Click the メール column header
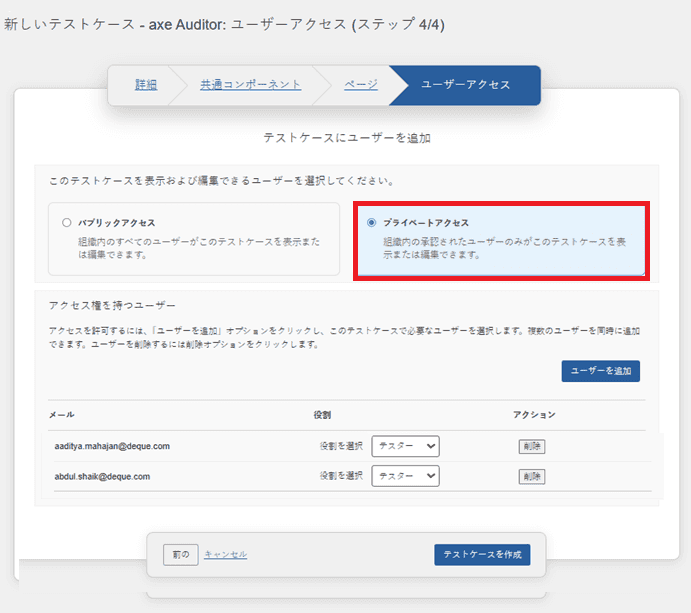The width and height of the screenshot is (691, 613). pyautogui.click(x=64, y=414)
